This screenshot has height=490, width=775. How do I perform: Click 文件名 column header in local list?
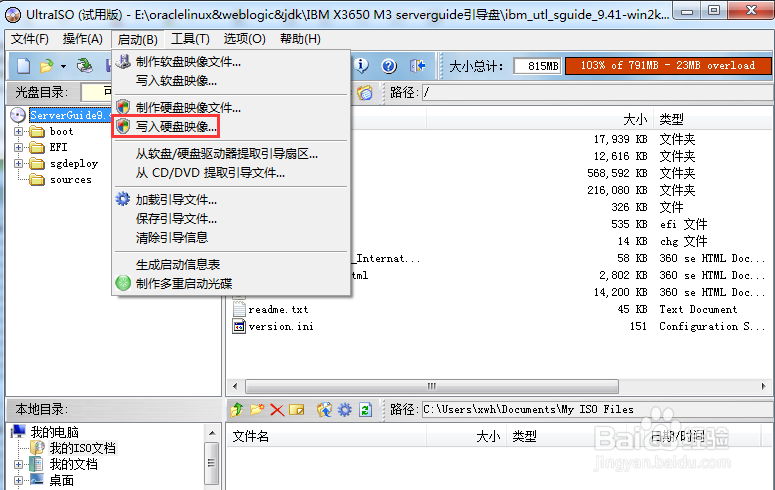tap(251, 436)
